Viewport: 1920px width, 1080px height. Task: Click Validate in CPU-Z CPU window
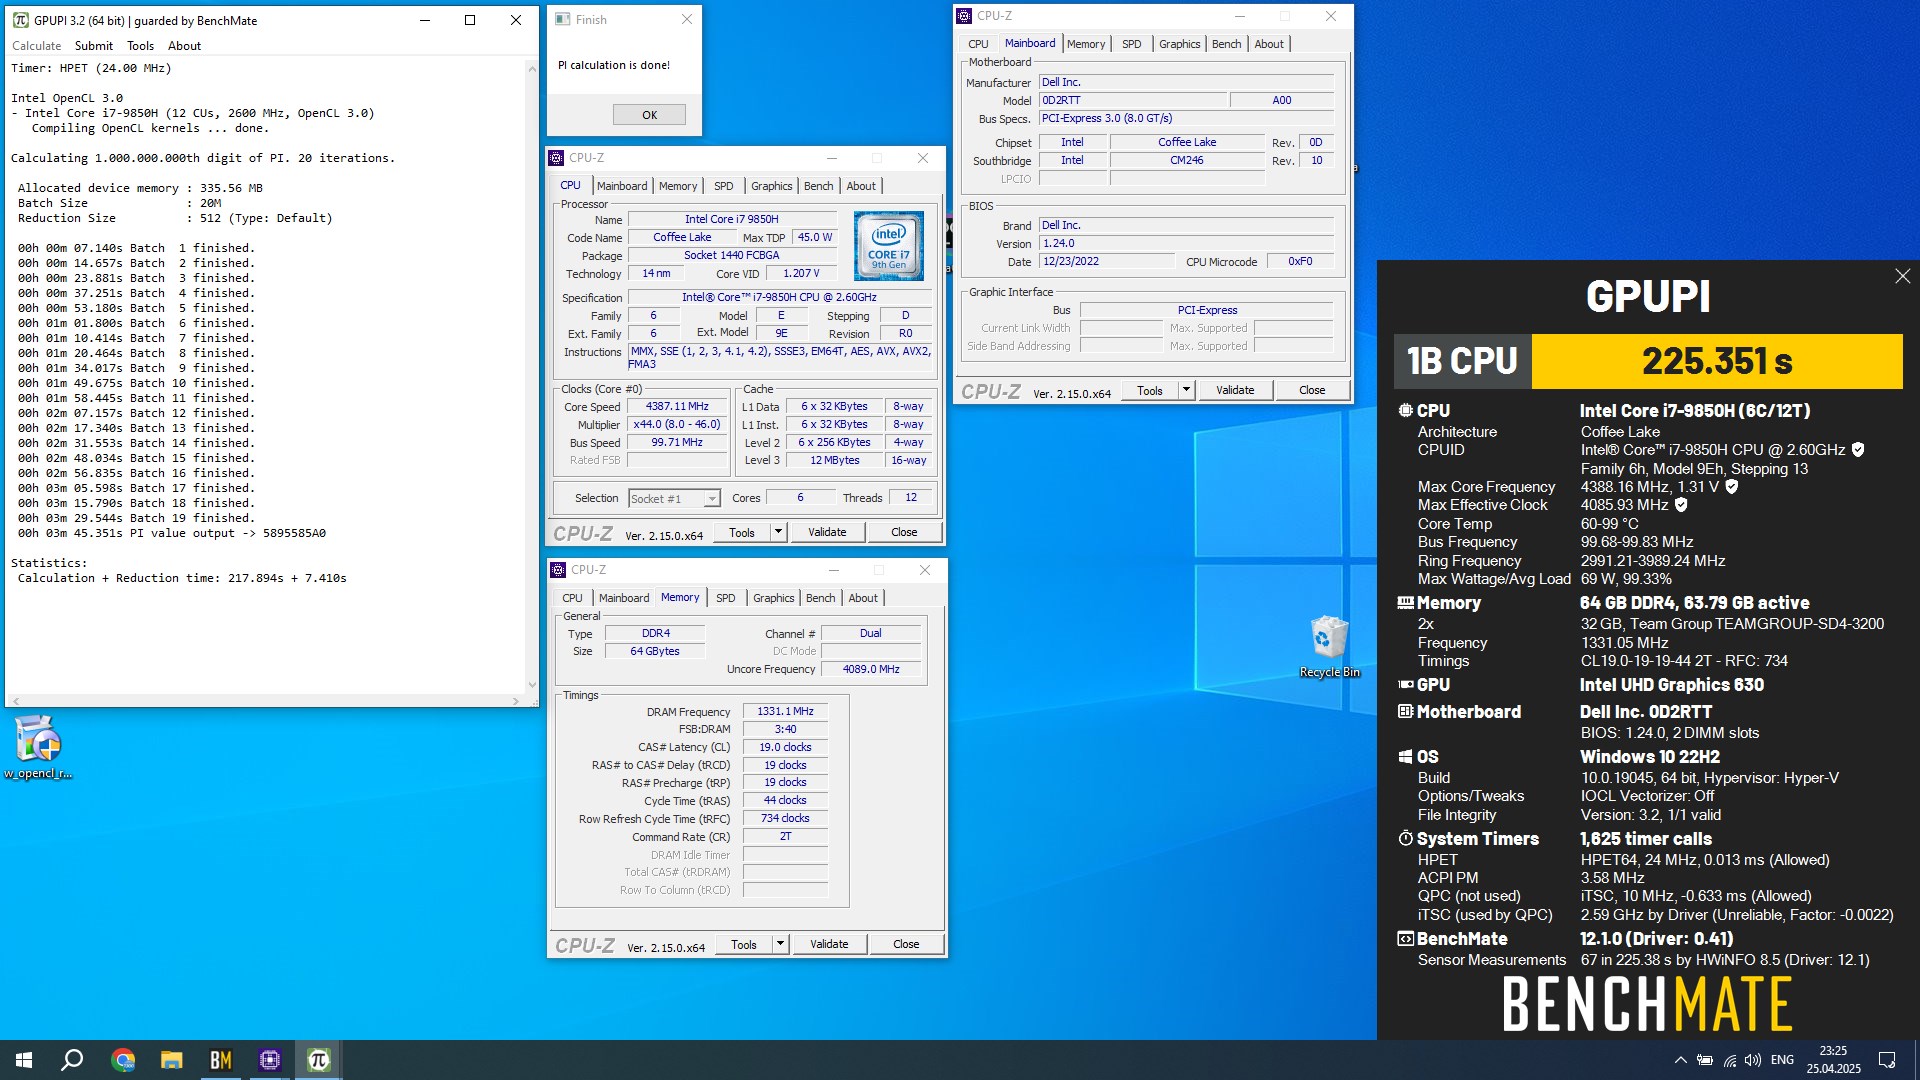827,532
